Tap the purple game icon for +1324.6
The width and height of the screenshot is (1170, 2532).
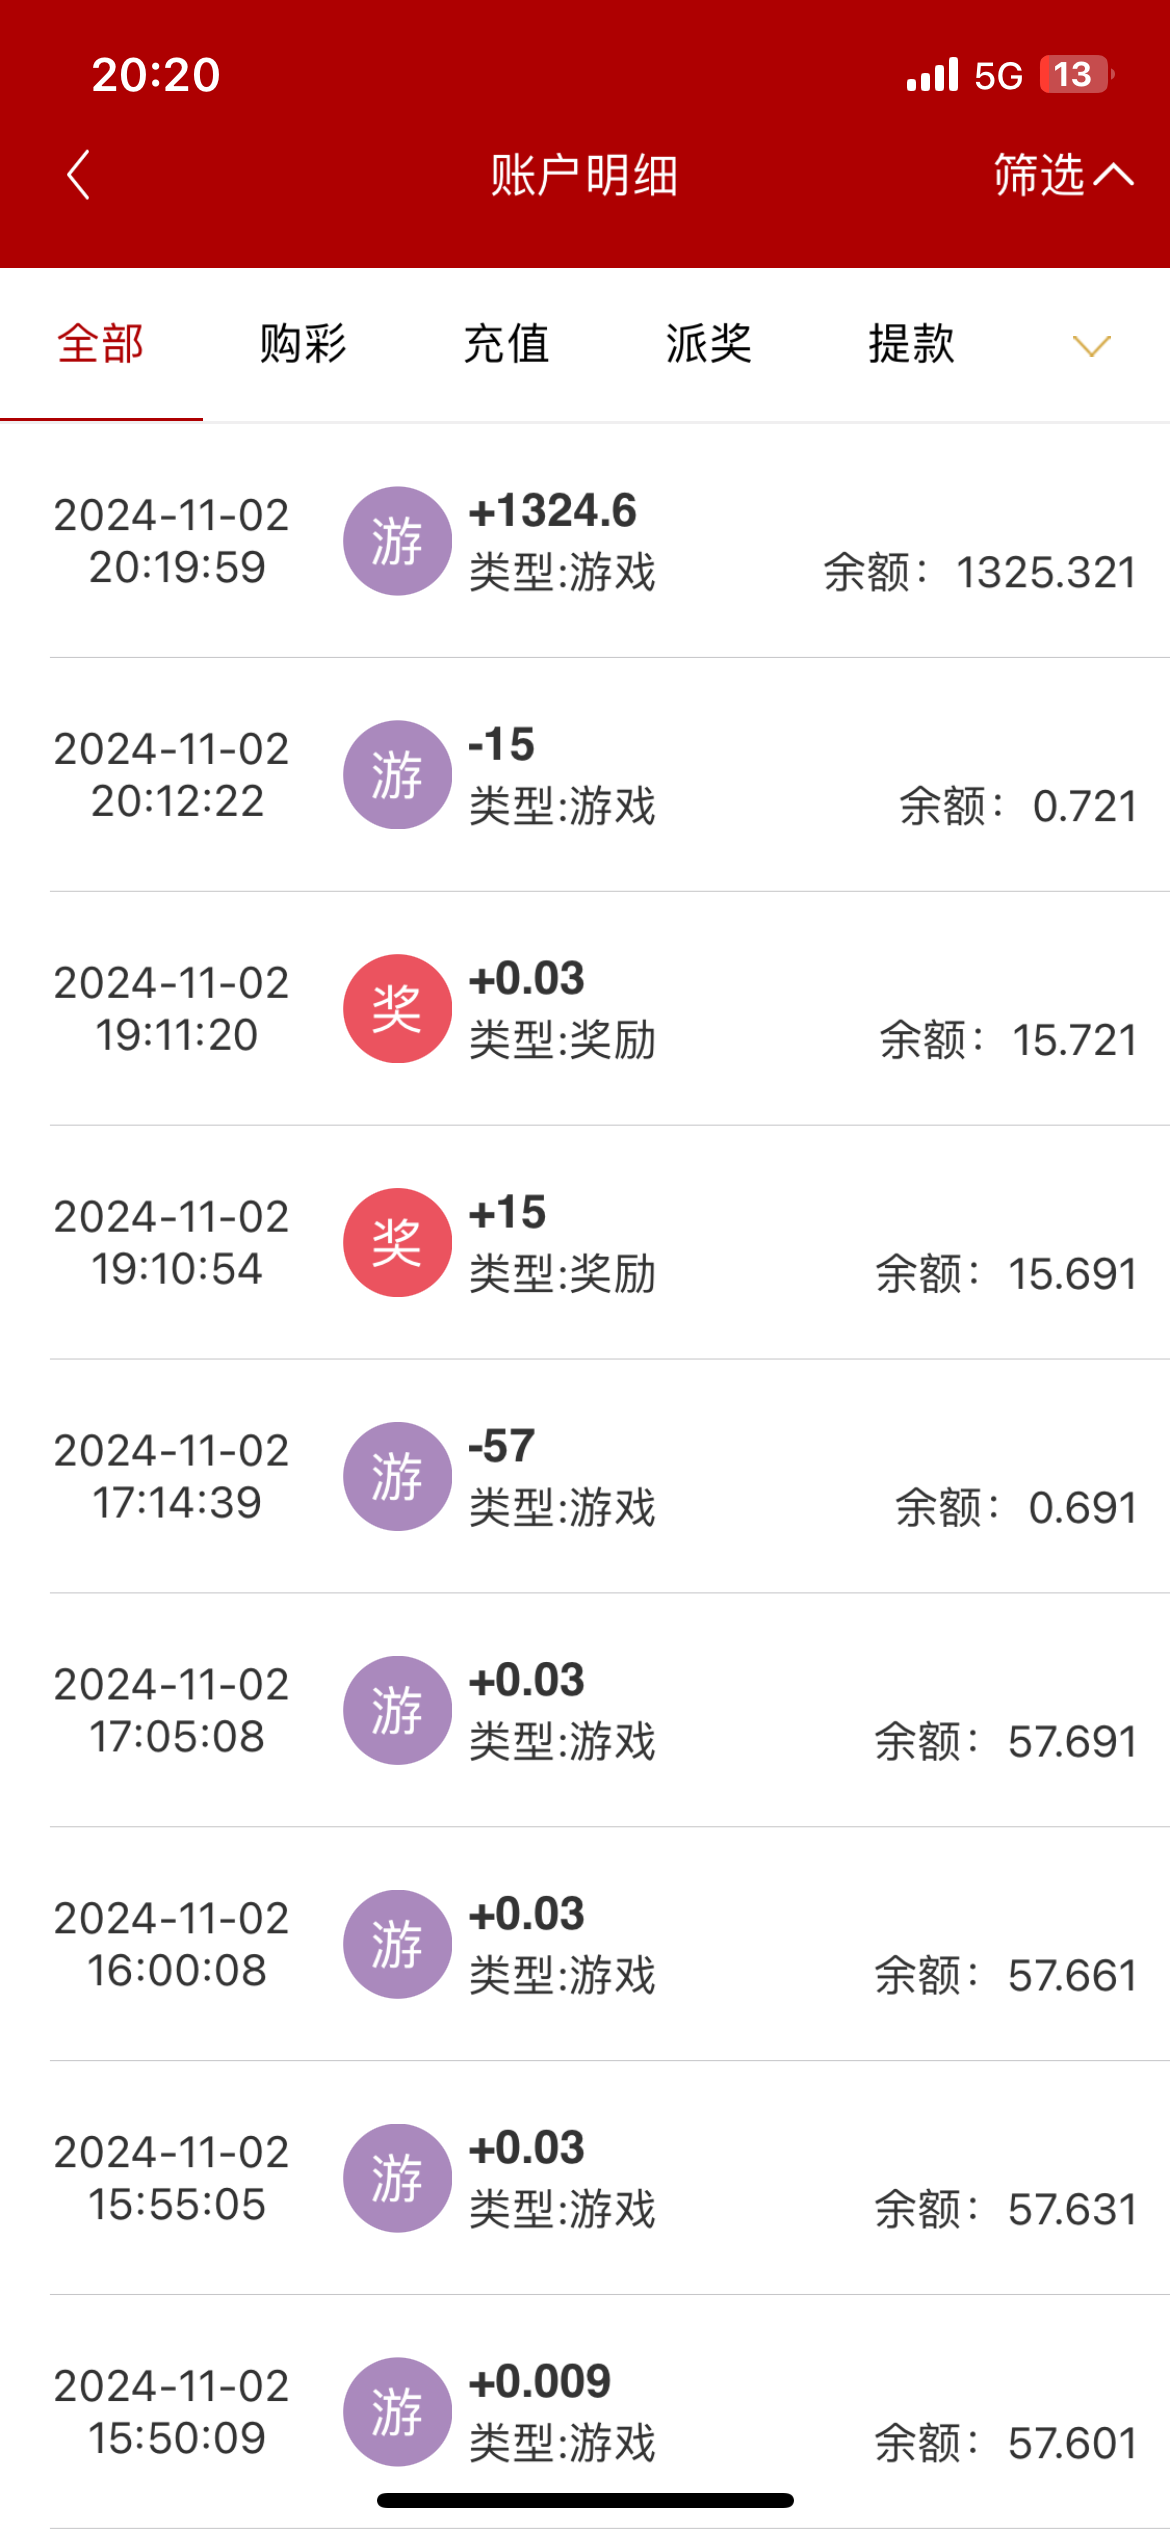(397, 541)
